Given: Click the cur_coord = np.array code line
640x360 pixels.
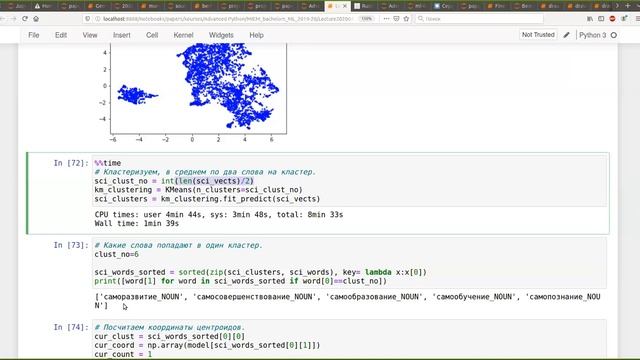Looking at the screenshot, I should pyautogui.click(x=207, y=345).
